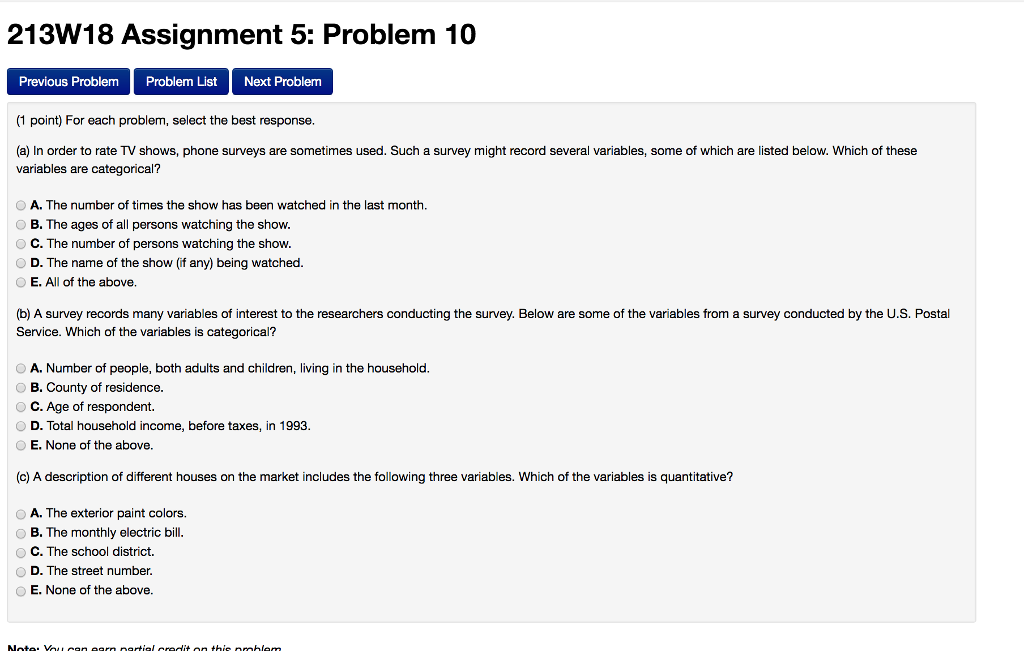Choose option B, The monthly electric bill
Image resolution: width=1024 pixels, height=651 pixels.
(20, 532)
